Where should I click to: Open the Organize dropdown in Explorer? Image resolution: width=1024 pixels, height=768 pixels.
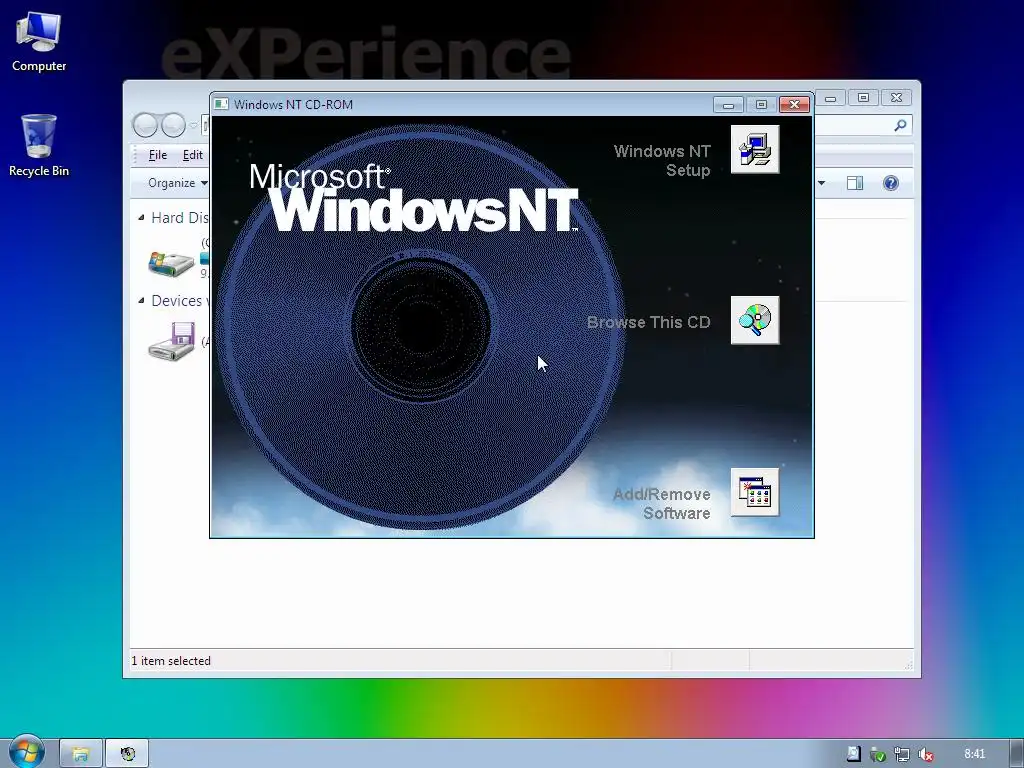(x=177, y=183)
